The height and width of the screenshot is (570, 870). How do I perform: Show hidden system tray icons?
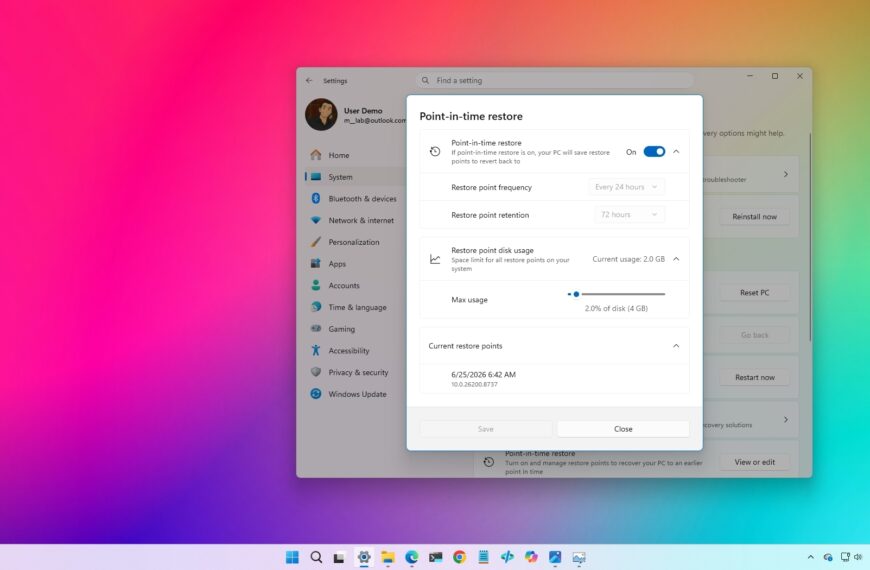[811, 557]
